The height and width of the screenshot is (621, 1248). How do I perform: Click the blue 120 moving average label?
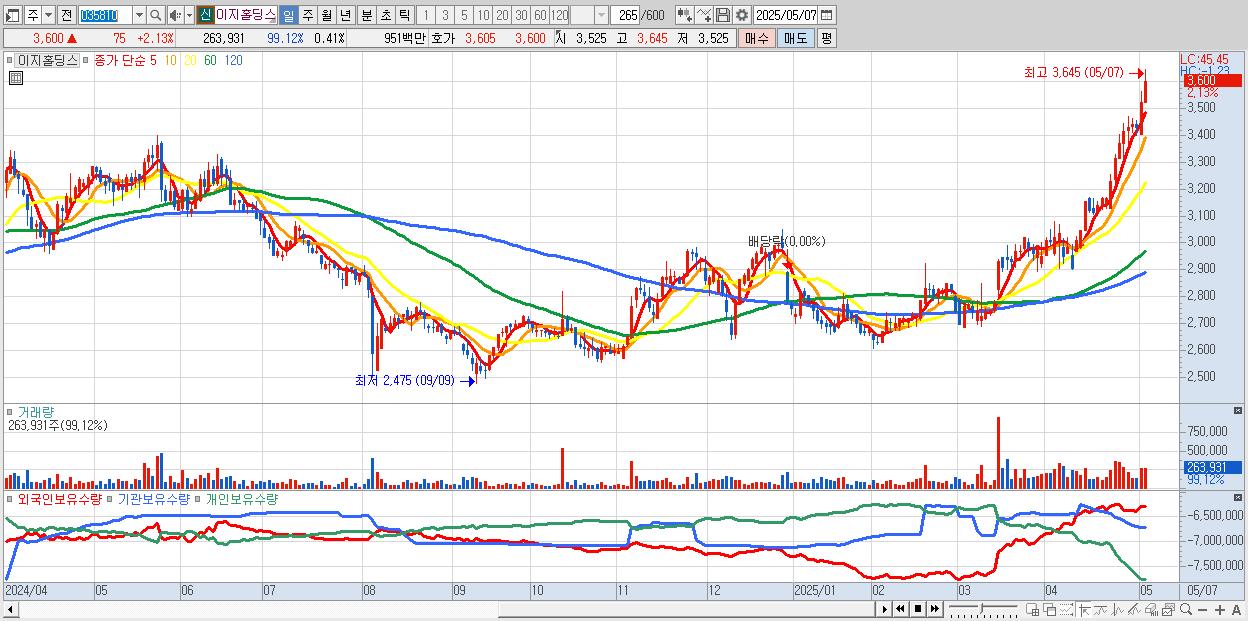point(233,60)
